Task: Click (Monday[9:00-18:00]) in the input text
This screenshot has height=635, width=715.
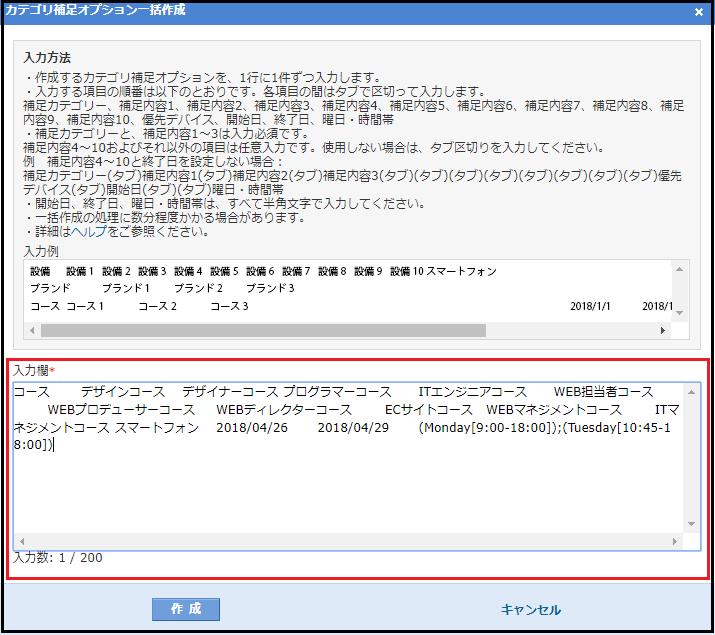Action: pos(486,428)
